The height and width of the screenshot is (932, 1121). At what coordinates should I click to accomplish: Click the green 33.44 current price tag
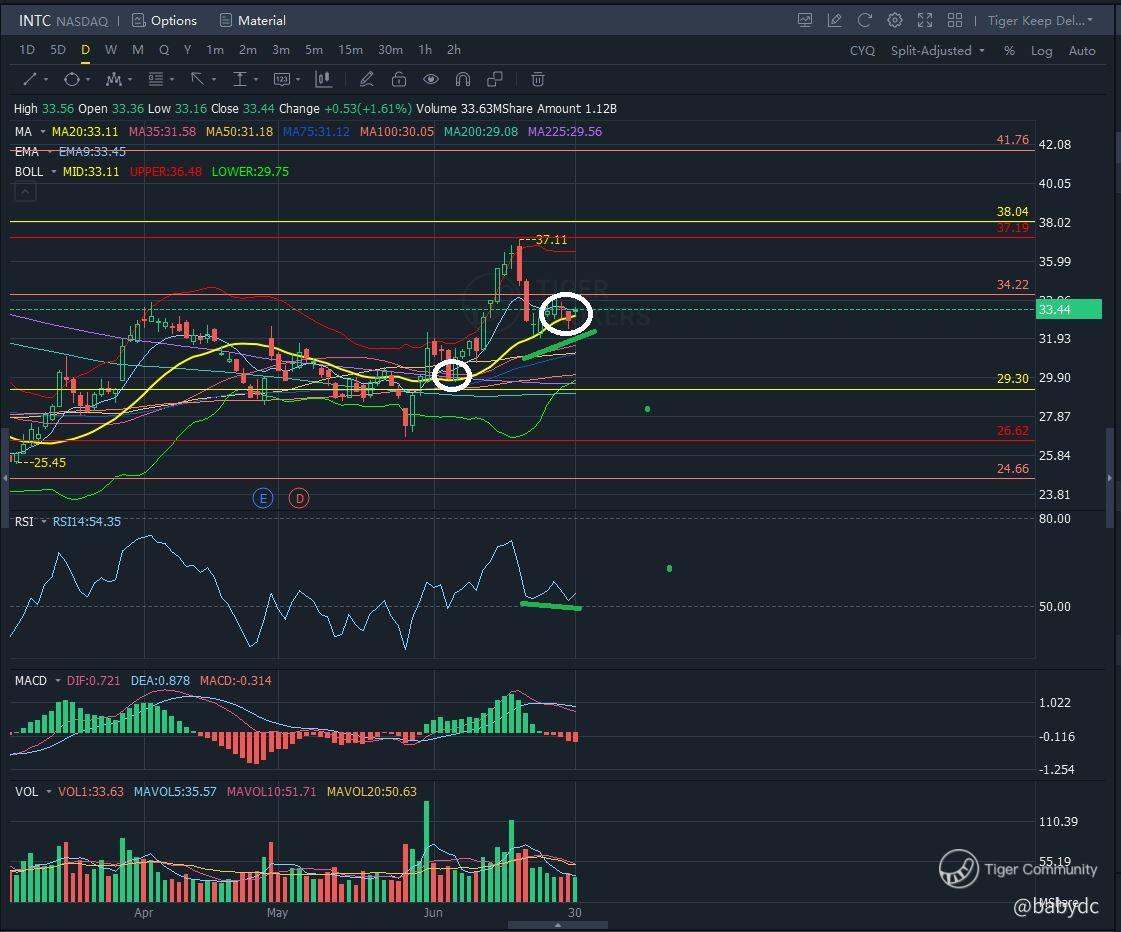click(x=1069, y=309)
